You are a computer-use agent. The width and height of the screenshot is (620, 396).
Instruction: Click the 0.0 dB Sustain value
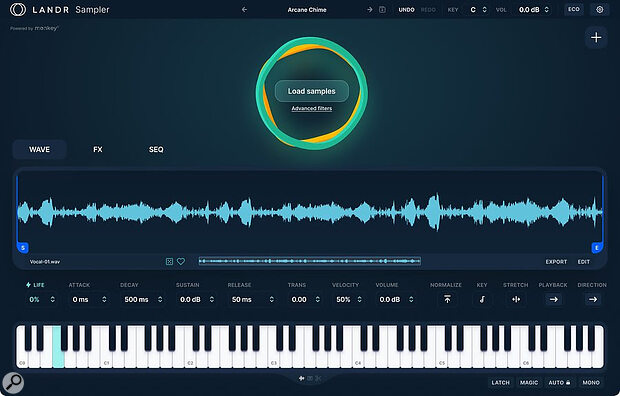pyautogui.click(x=190, y=299)
